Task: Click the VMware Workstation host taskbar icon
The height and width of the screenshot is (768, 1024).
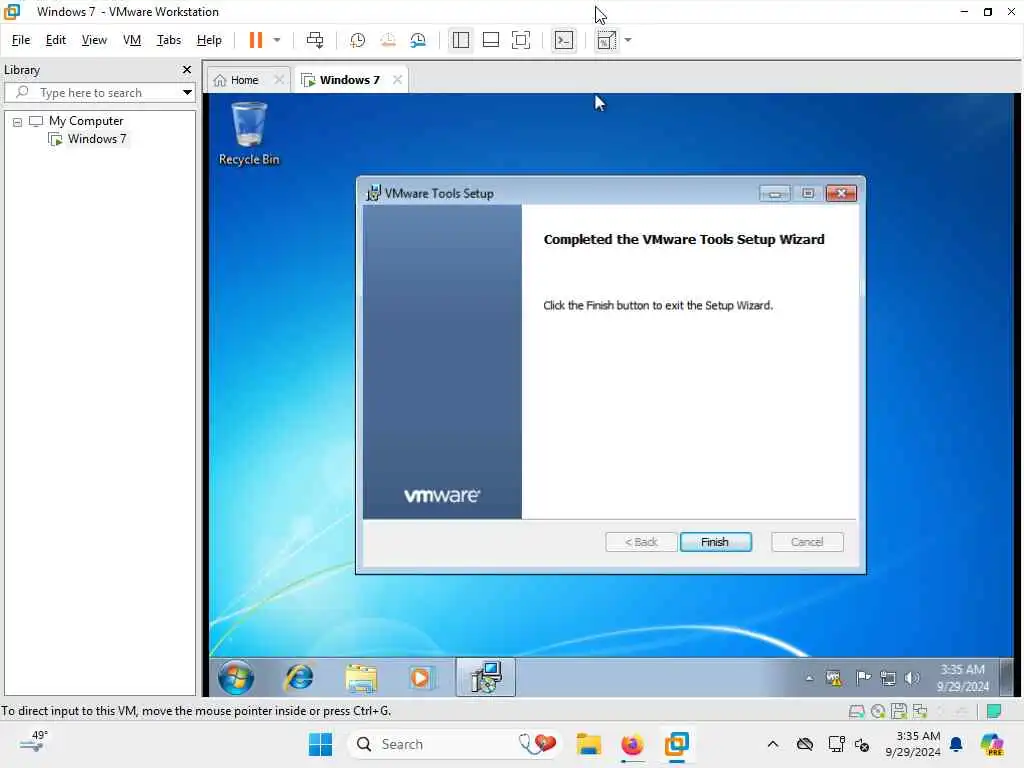Action: click(676, 744)
